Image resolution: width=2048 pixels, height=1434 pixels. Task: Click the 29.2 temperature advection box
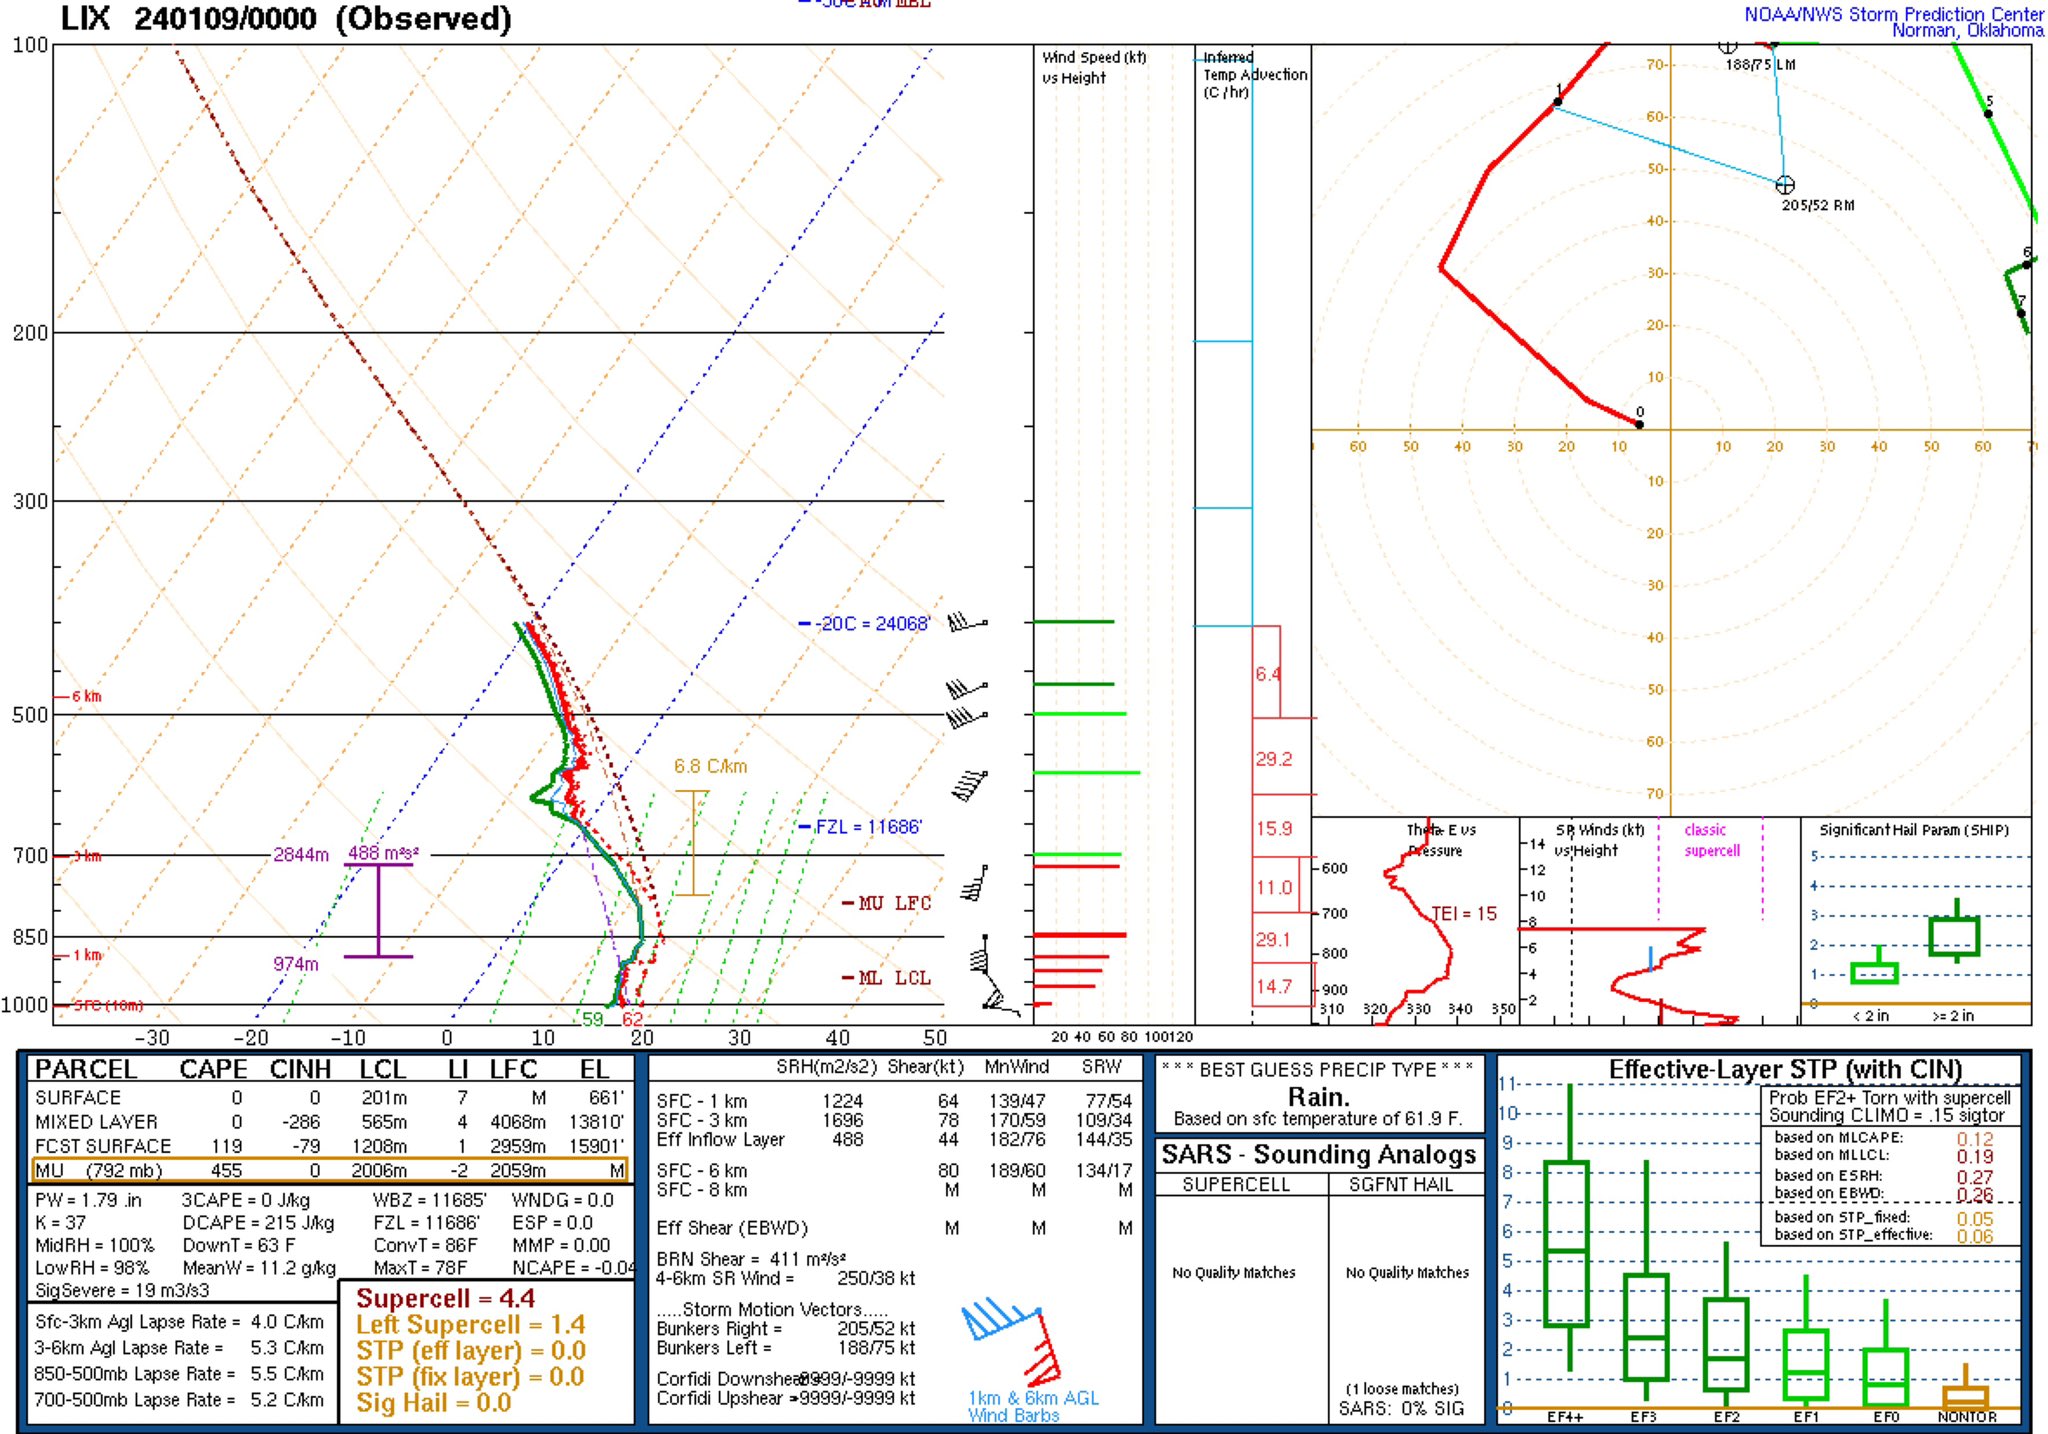1273,759
